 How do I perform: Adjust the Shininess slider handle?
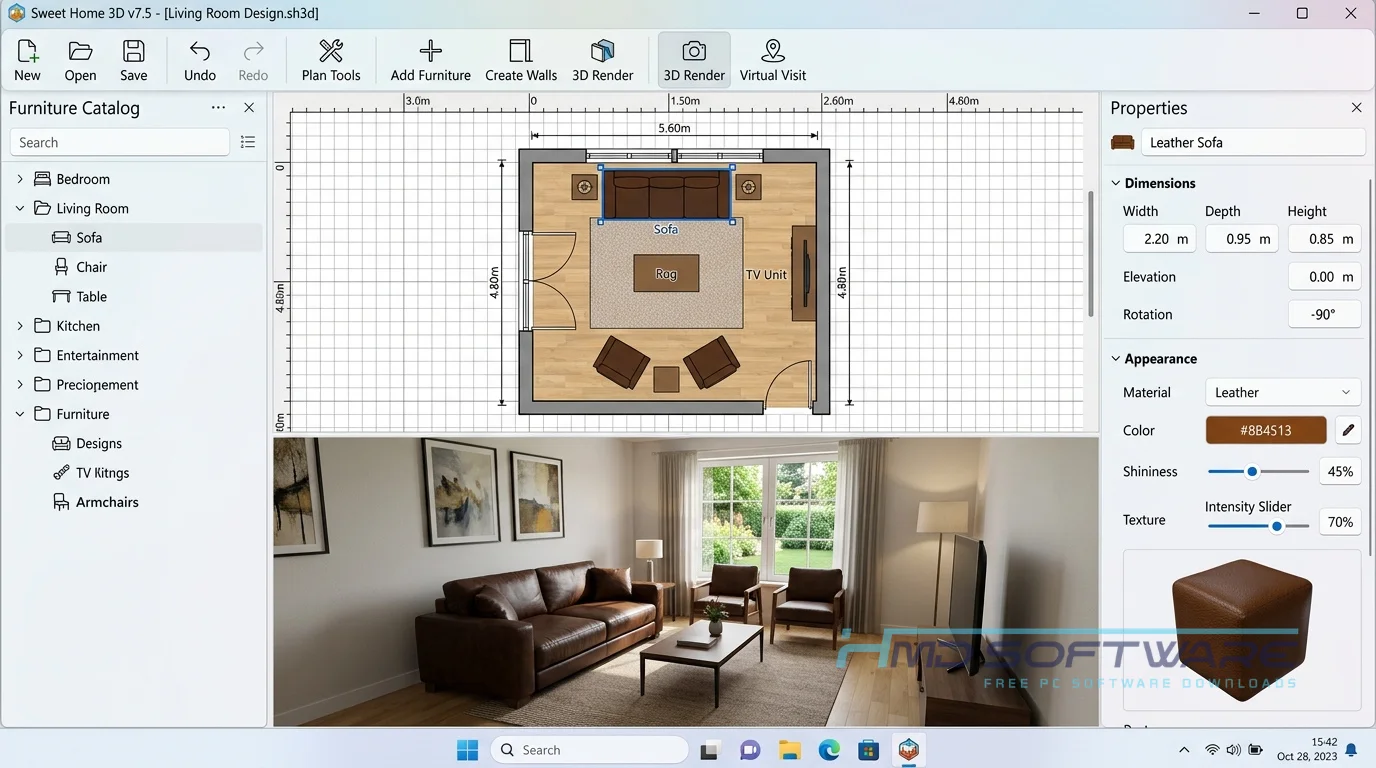coord(1251,471)
